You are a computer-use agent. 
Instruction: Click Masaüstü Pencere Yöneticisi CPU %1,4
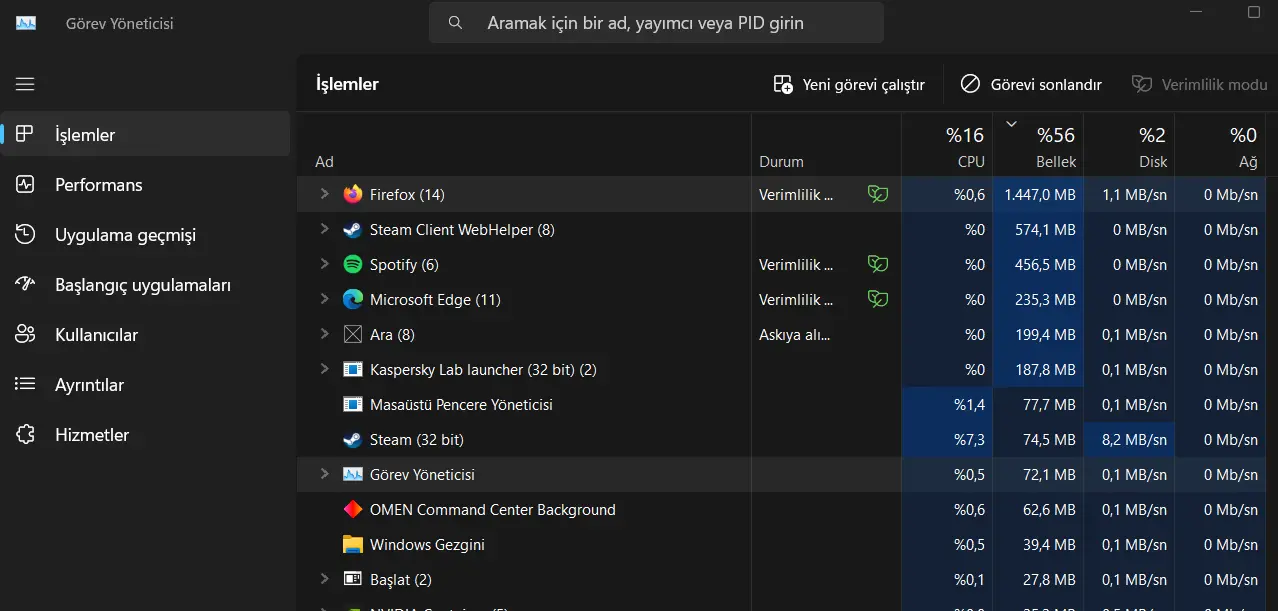969,405
